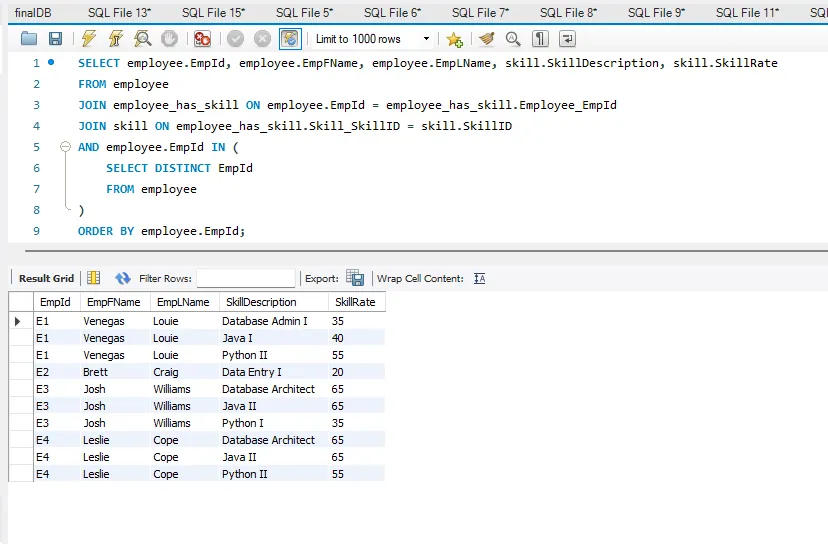Select the 'Java I' cell

click(274, 338)
